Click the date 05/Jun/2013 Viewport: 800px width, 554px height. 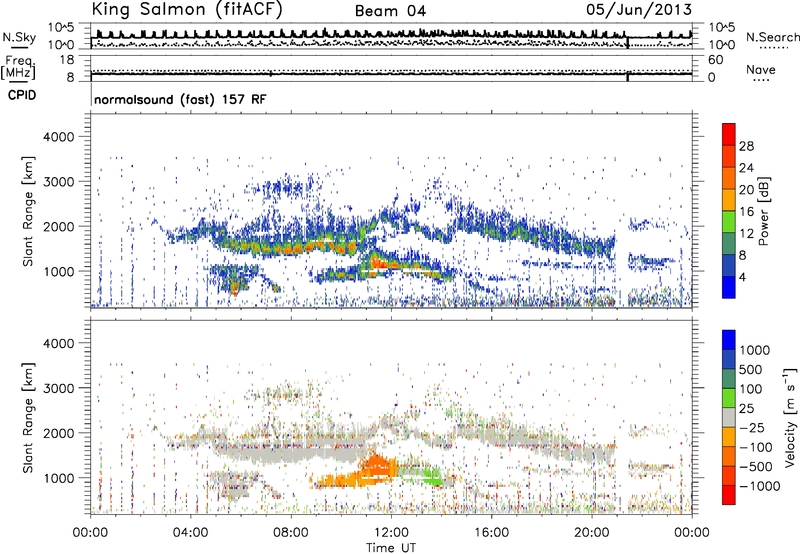coord(639,10)
